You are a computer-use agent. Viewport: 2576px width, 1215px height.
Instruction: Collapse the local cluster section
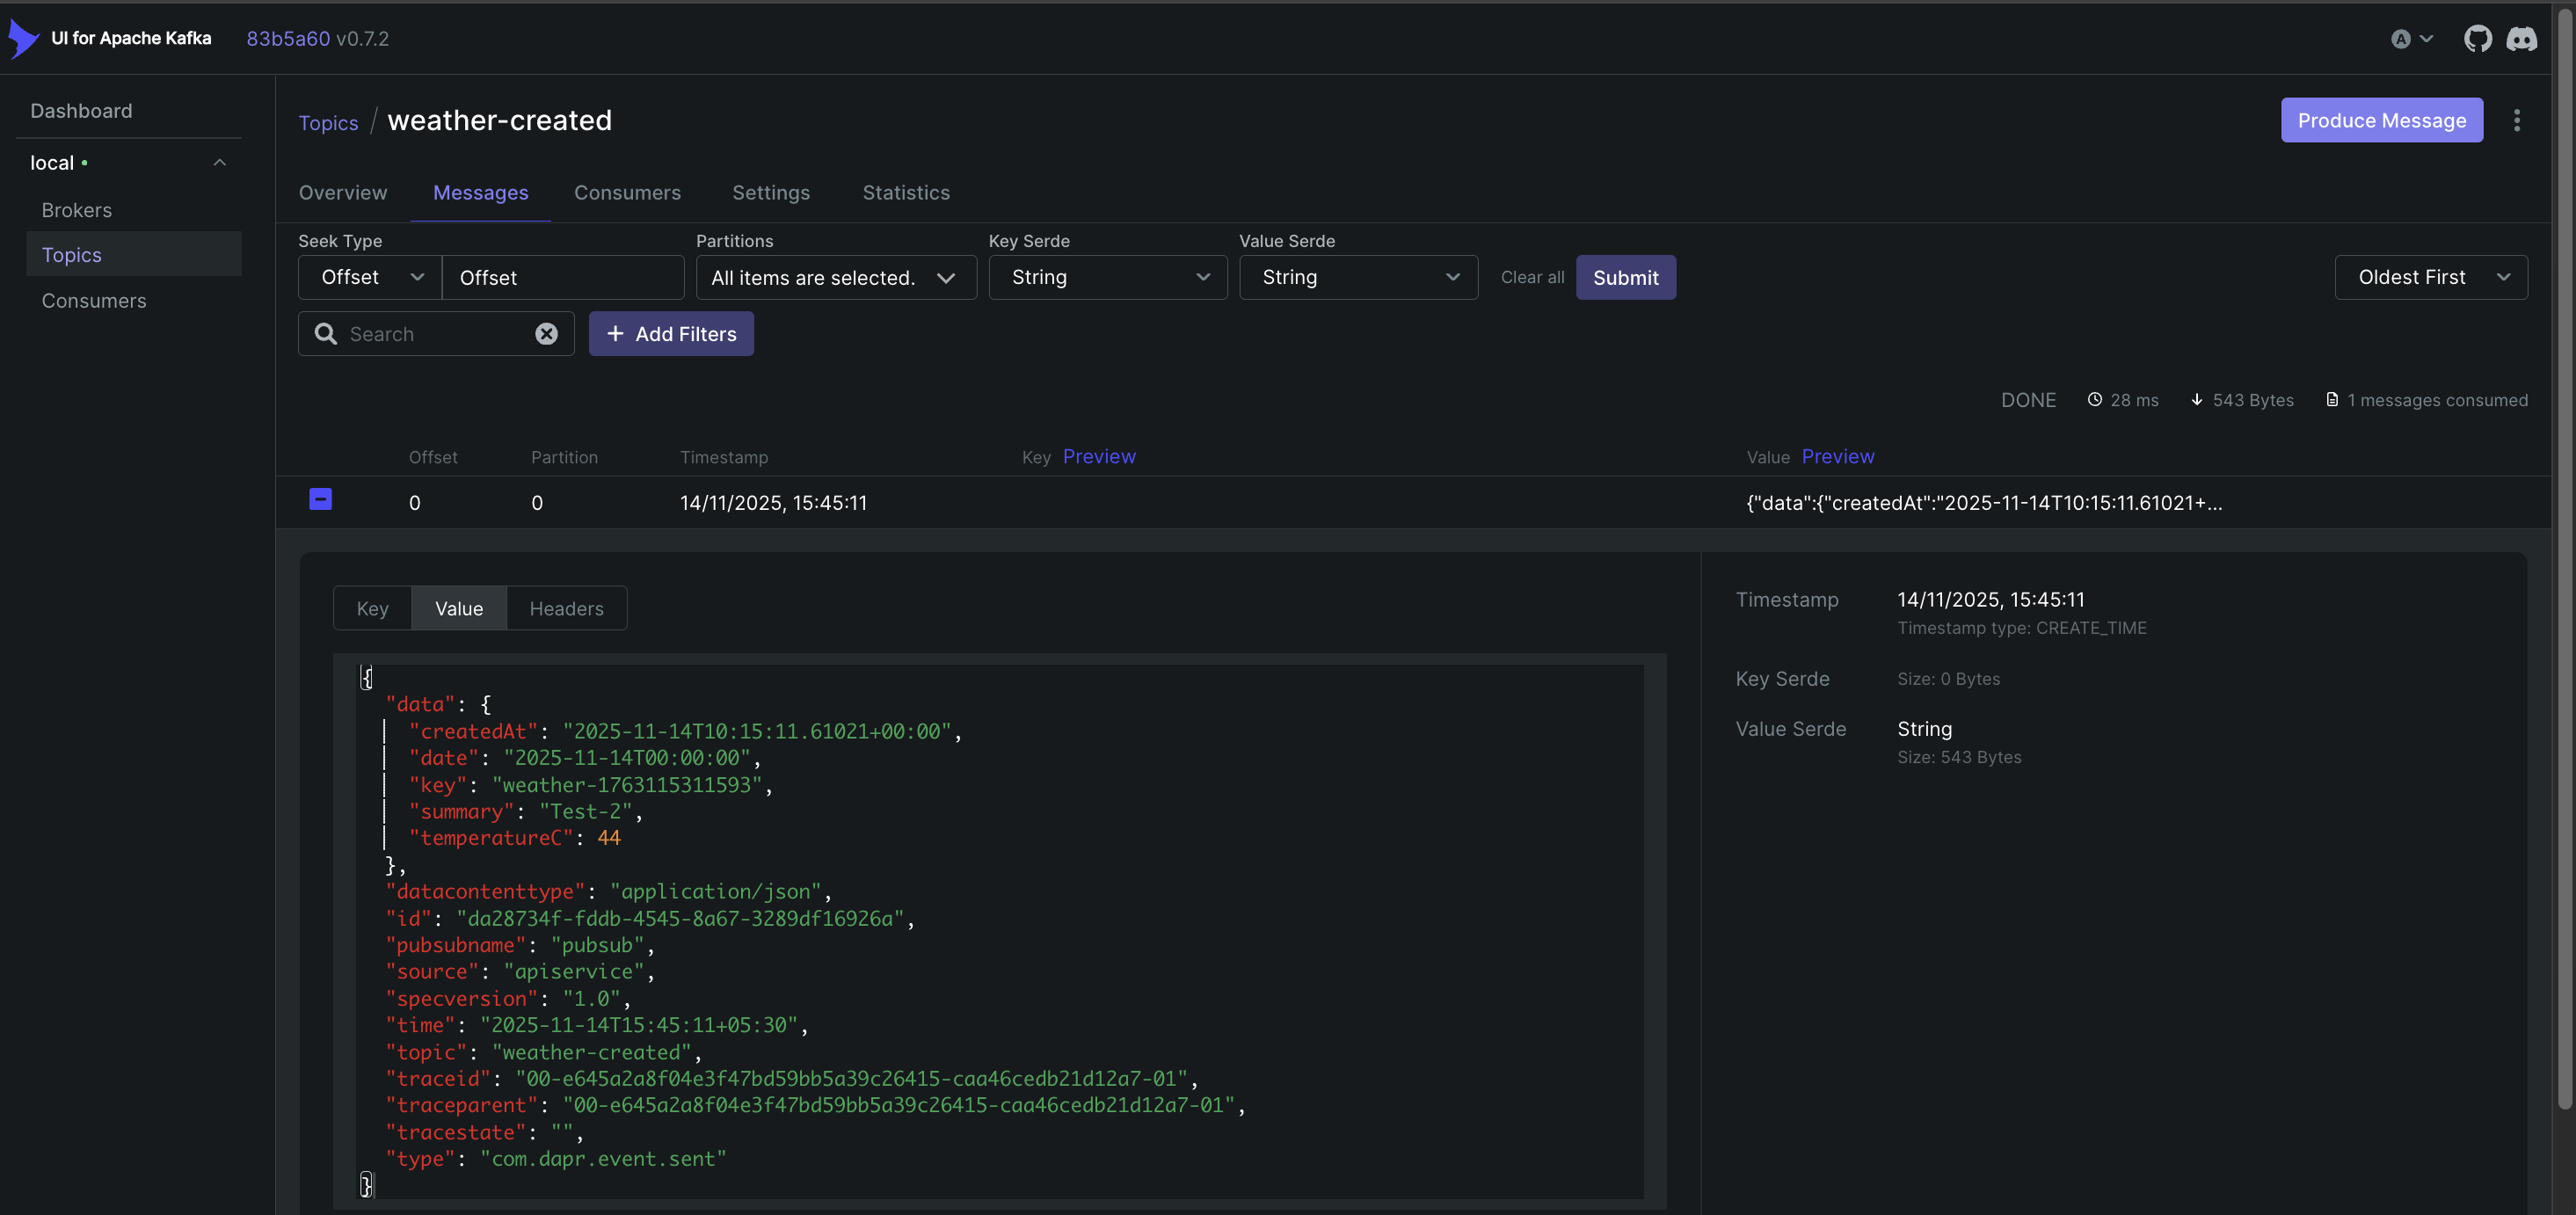tap(220, 162)
